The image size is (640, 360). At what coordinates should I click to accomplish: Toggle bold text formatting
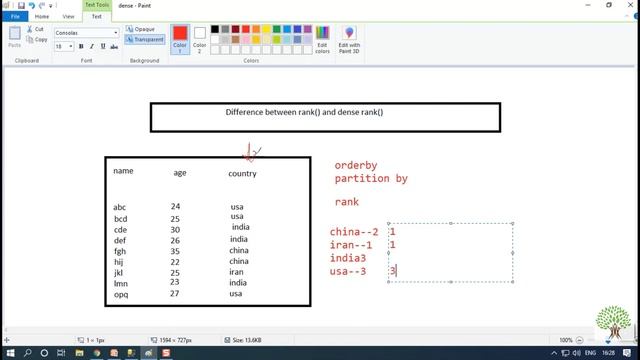[81, 47]
